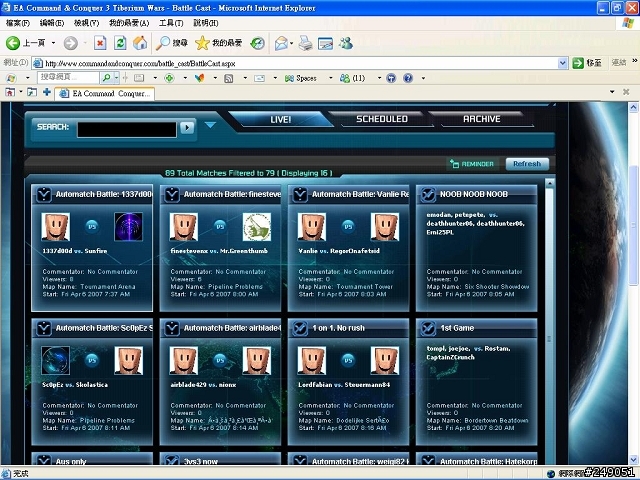Click 1337d00d match badge icon
The width and height of the screenshot is (640, 480).
[x=44, y=195]
